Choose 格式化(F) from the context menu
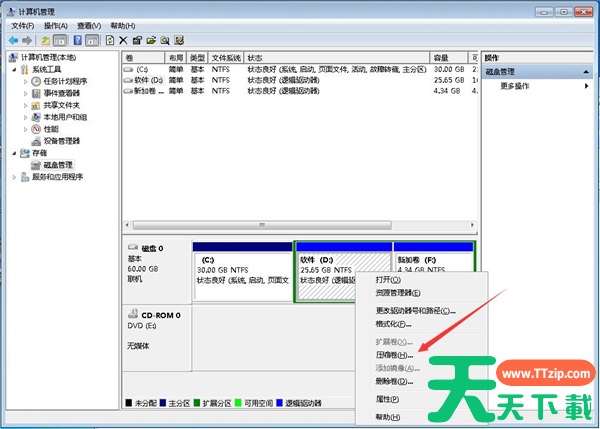600x429 pixels. (393, 324)
